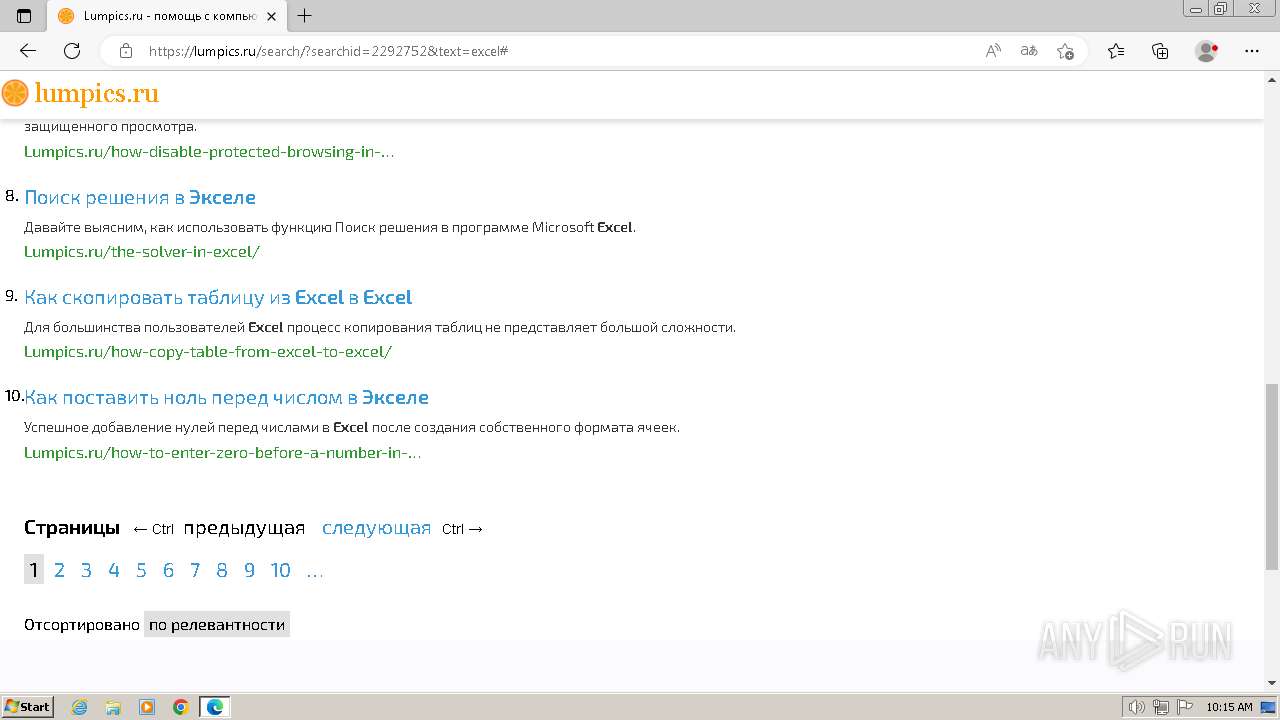Activate Read aloud icon
Viewport: 1280px width, 720px height.
coord(993,51)
